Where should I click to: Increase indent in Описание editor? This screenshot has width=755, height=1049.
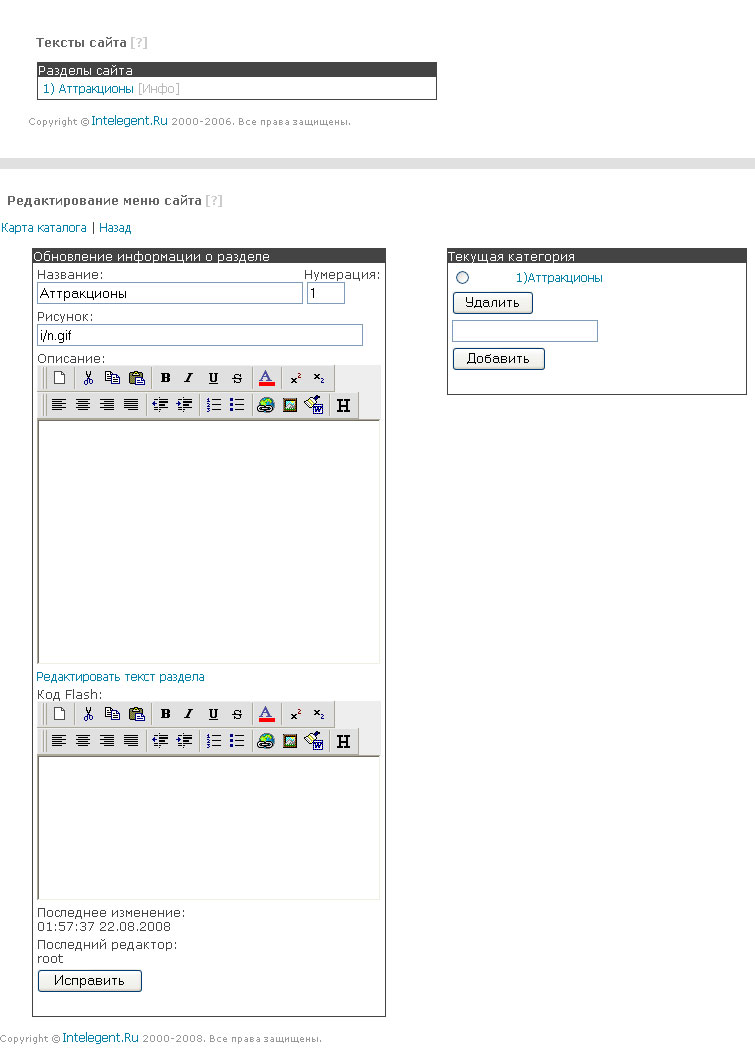[x=184, y=405]
